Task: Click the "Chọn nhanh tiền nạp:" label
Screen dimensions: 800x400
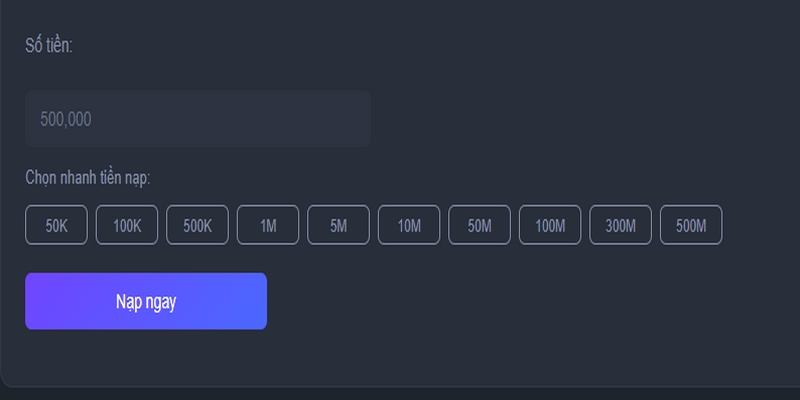Action: tap(88, 178)
